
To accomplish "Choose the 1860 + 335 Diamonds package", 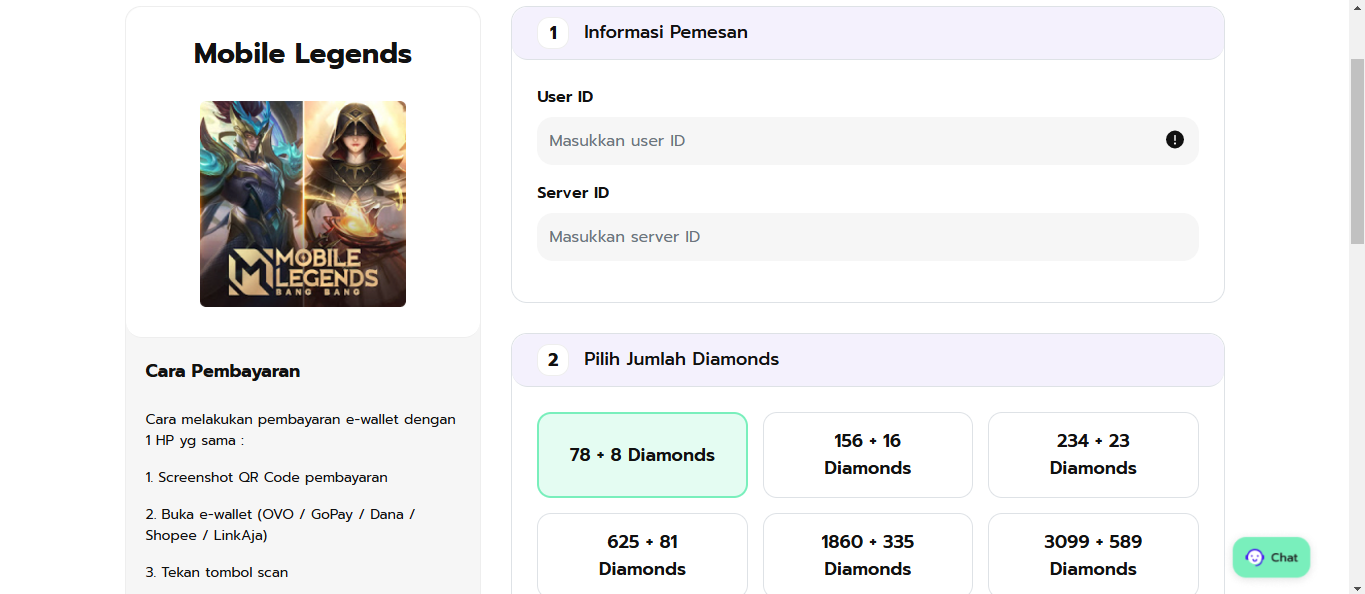I will (x=868, y=554).
